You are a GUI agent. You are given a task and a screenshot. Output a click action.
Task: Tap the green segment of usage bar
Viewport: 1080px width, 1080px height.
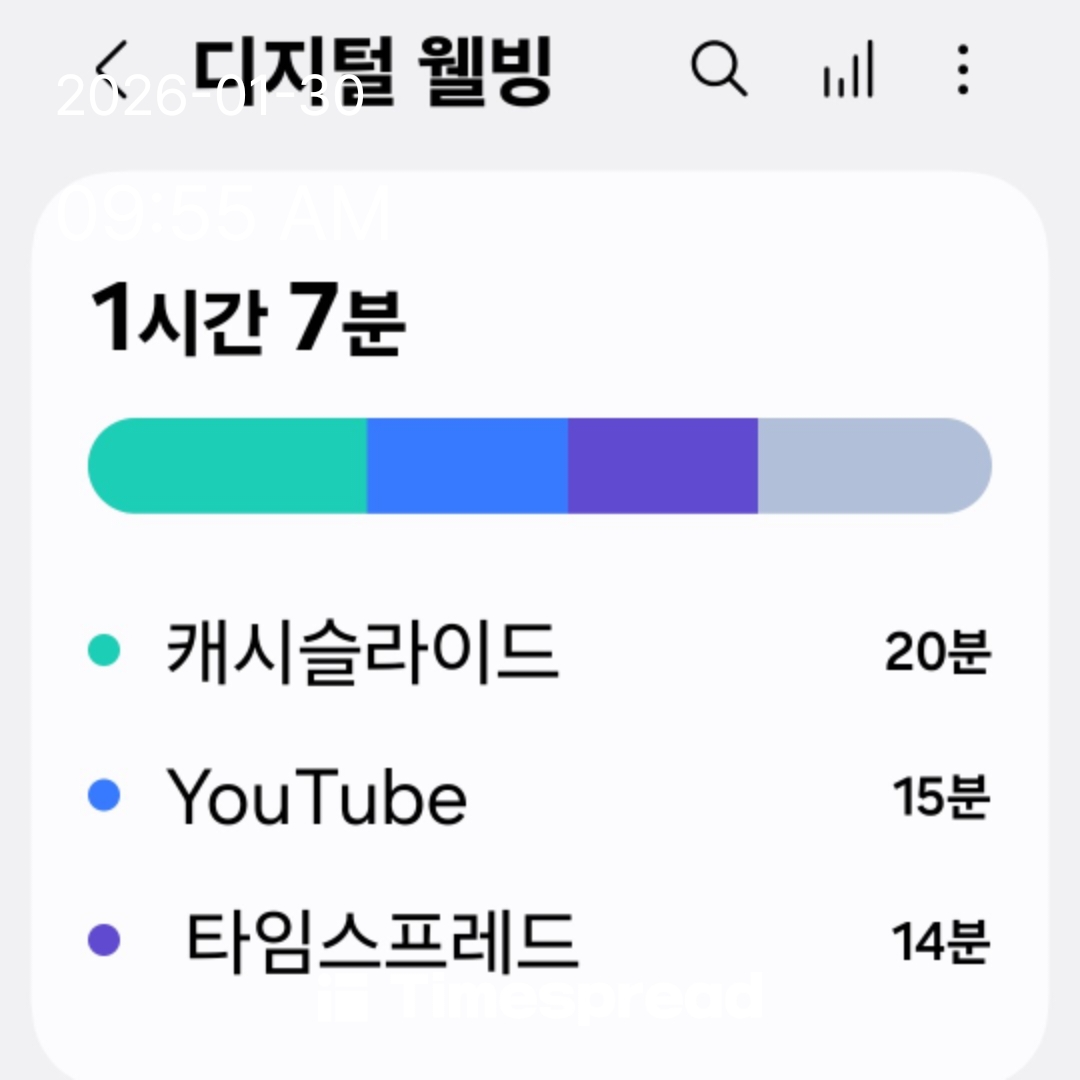228,466
